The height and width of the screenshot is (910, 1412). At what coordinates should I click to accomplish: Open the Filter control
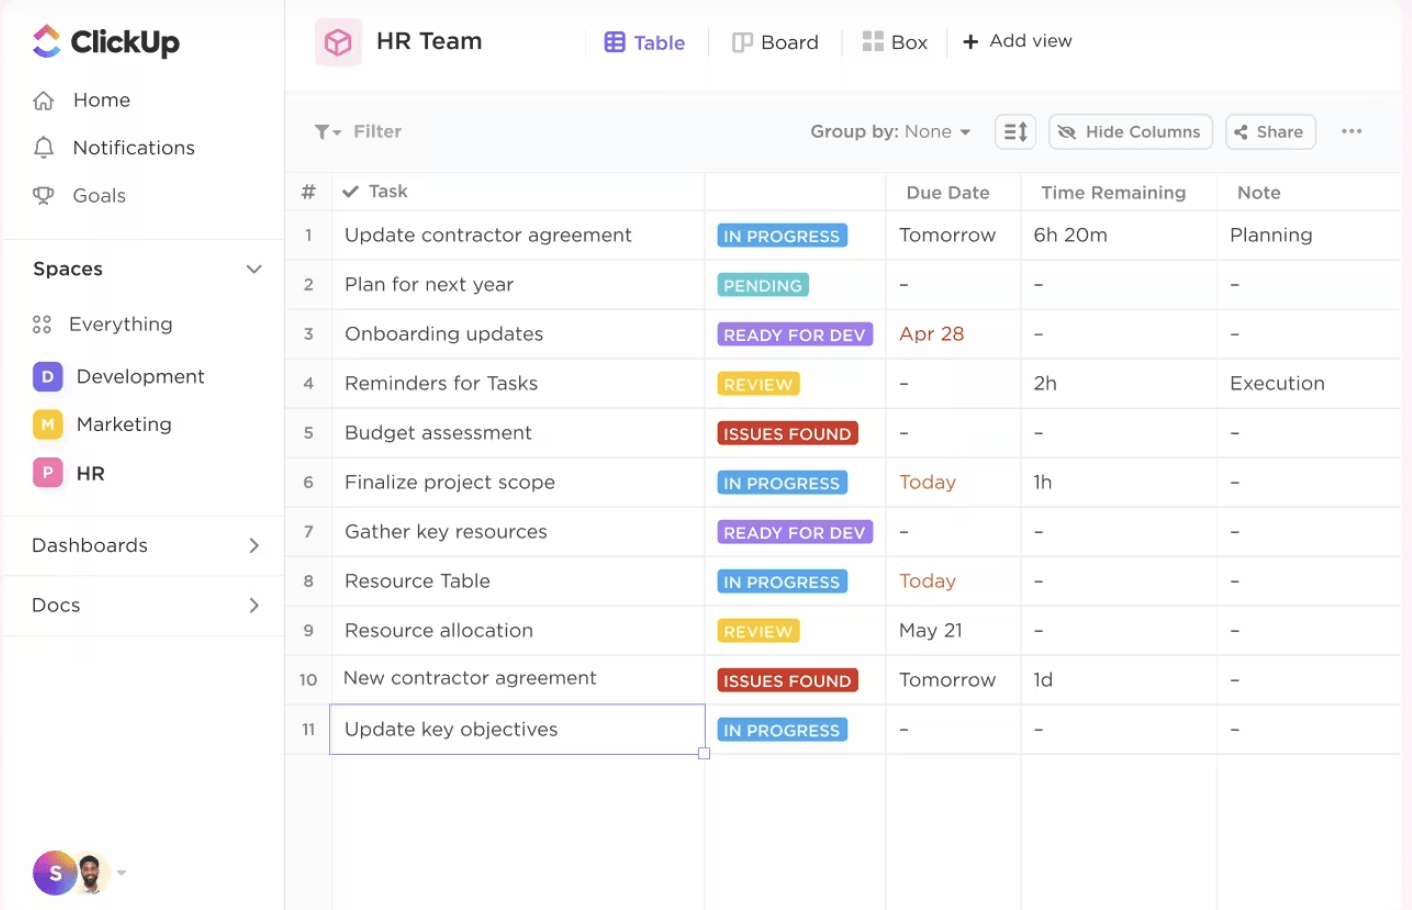pos(357,131)
